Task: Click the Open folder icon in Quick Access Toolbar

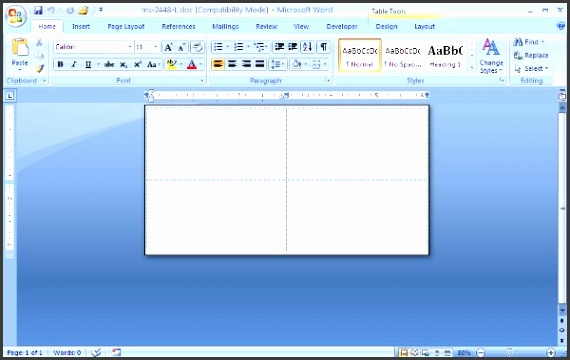Action: click(84, 11)
